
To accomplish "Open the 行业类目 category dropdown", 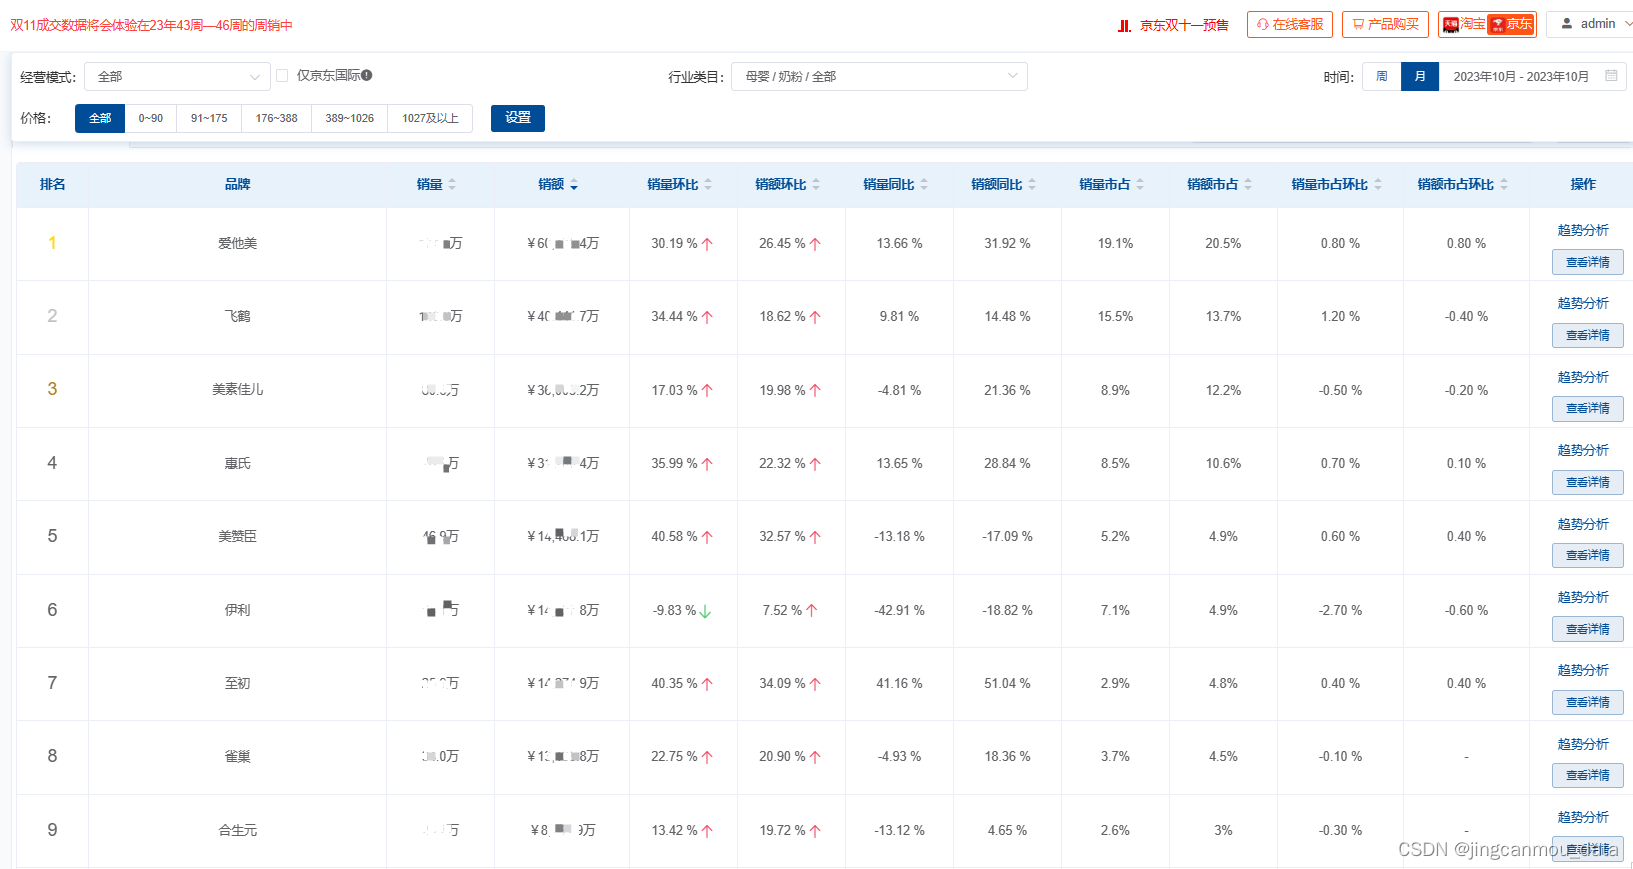I will (x=879, y=77).
